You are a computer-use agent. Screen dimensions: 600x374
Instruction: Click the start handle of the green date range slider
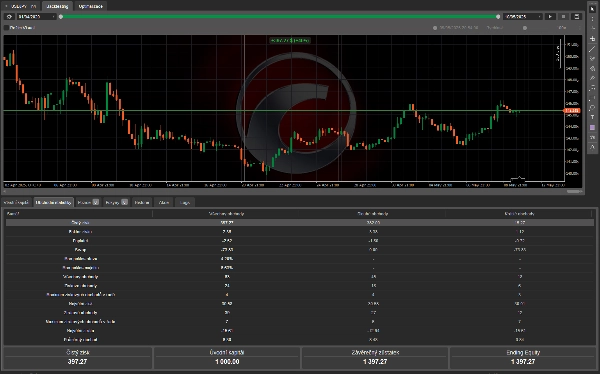pos(61,16)
